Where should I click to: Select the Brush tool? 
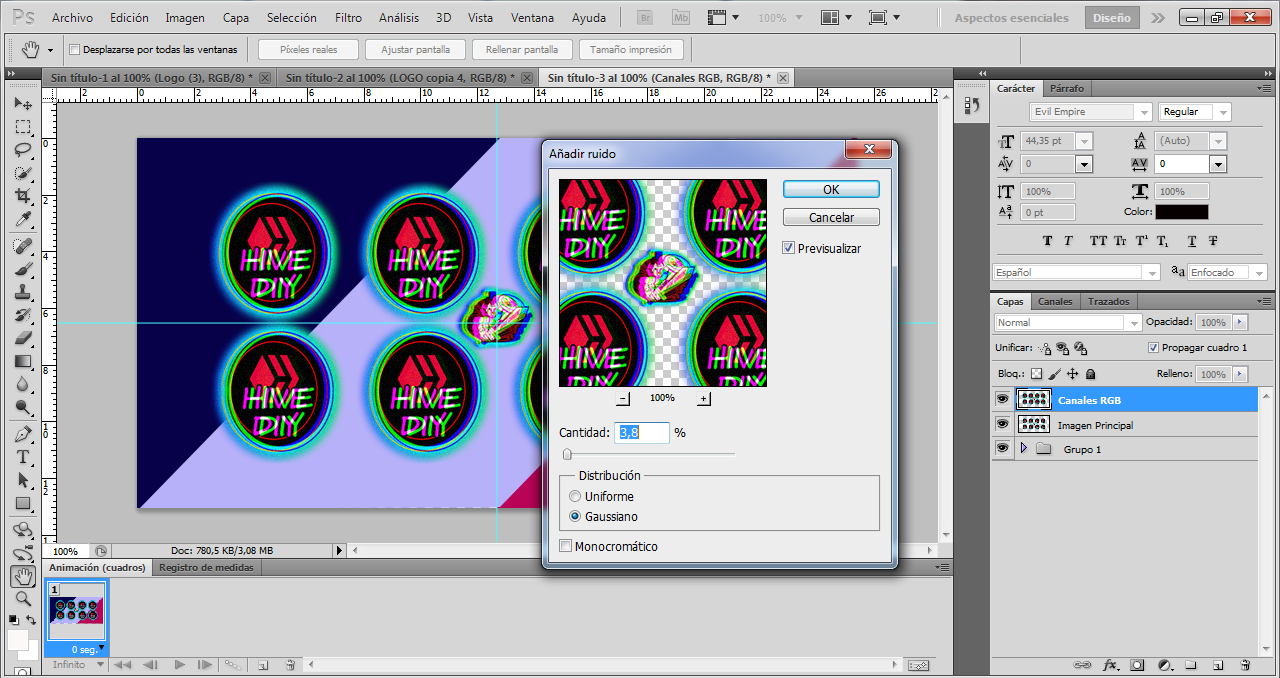click(23, 269)
